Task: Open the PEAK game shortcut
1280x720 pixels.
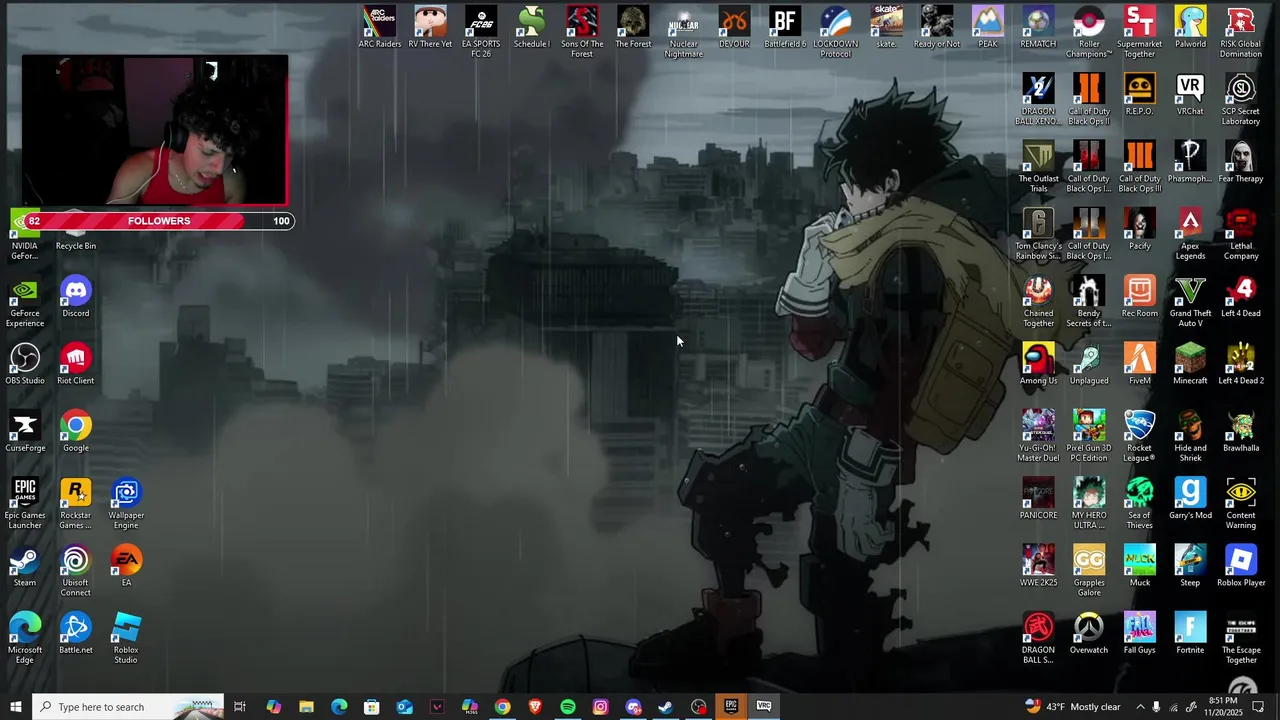Action: 988,28
